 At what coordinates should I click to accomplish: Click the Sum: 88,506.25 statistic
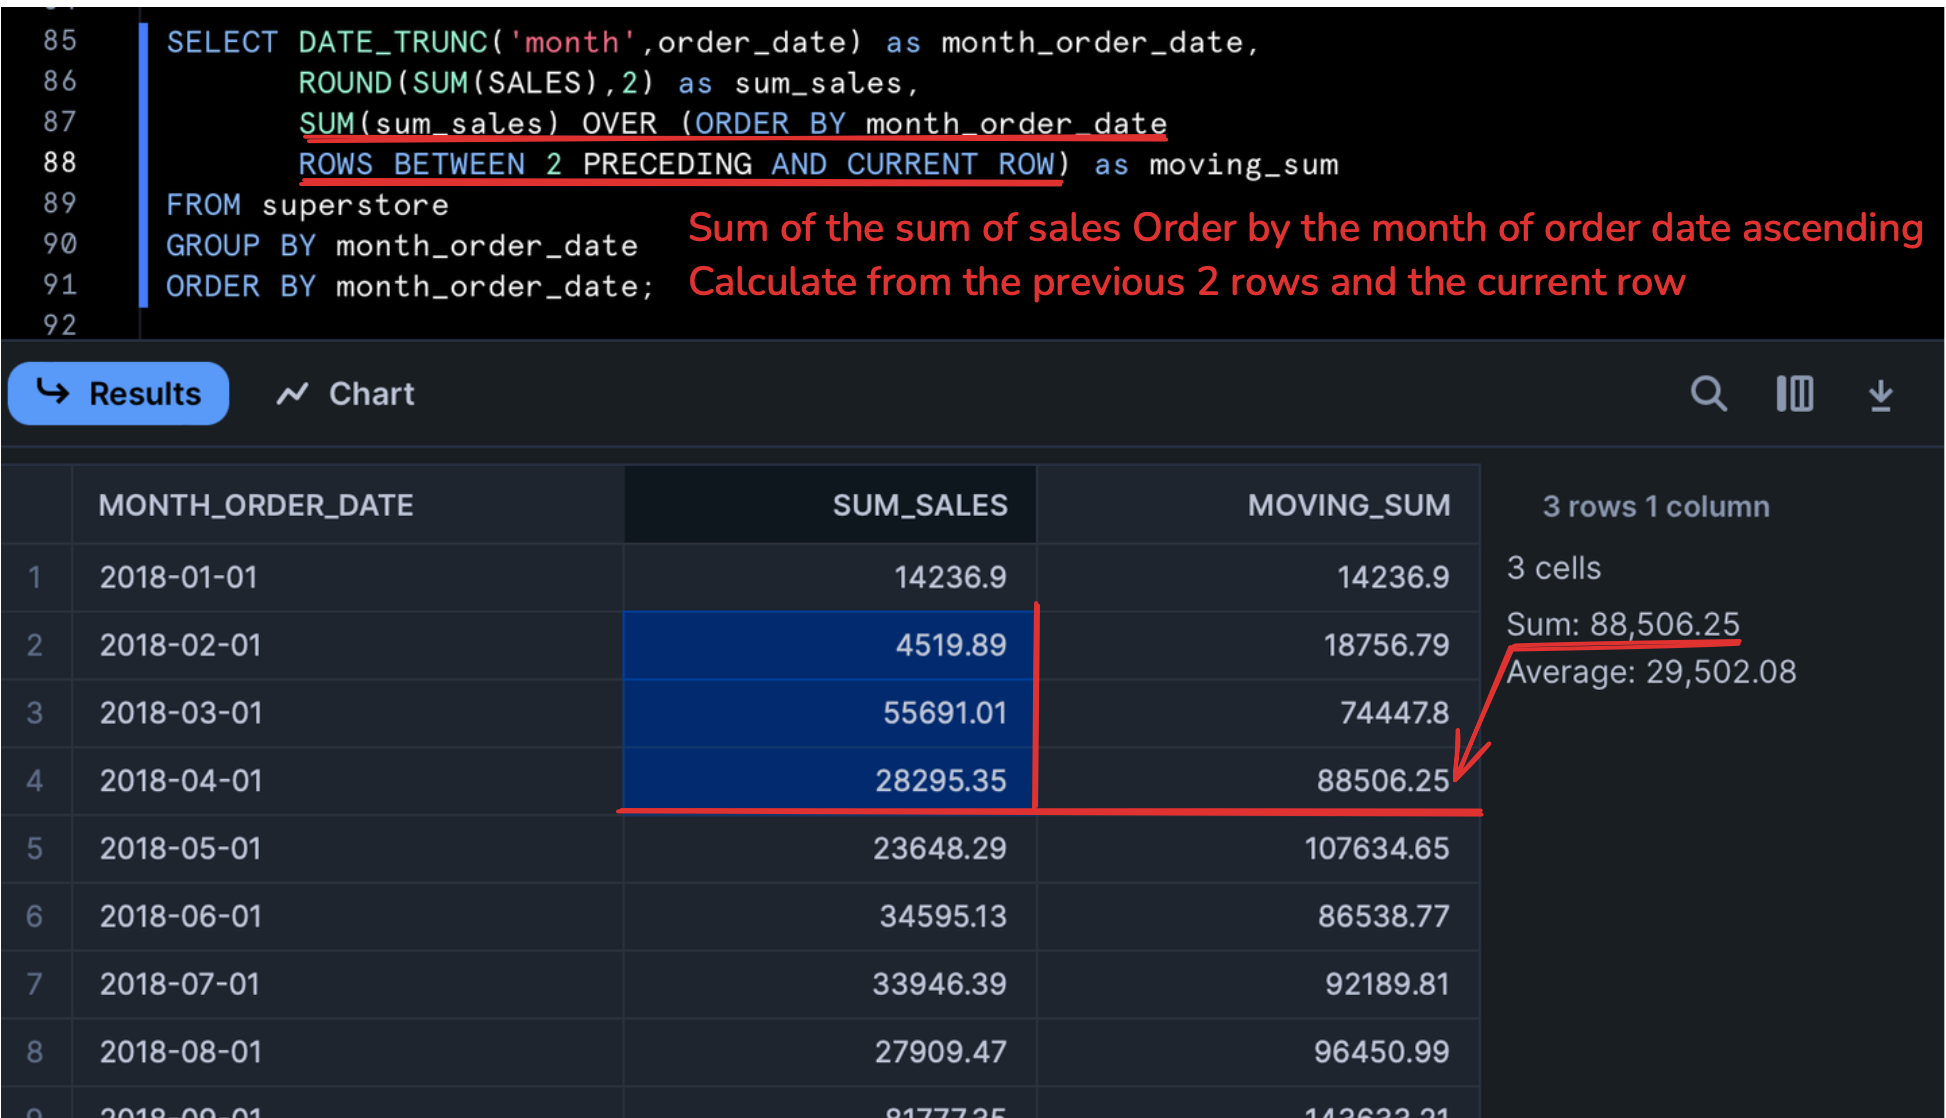click(1622, 624)
